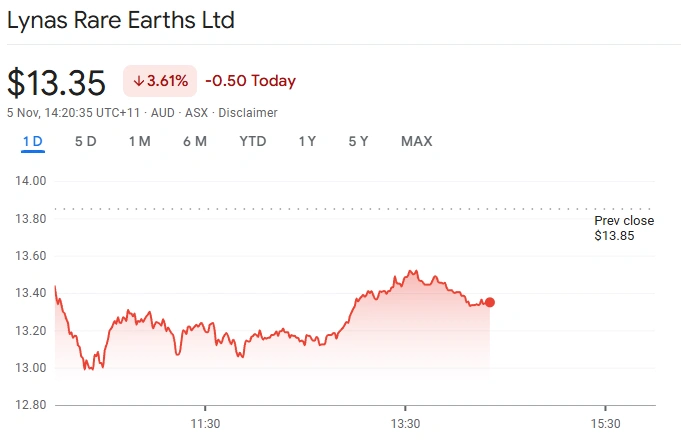Click the down arrow in percent badge
This screenshot has height=445, width=681.
(138, 81)
